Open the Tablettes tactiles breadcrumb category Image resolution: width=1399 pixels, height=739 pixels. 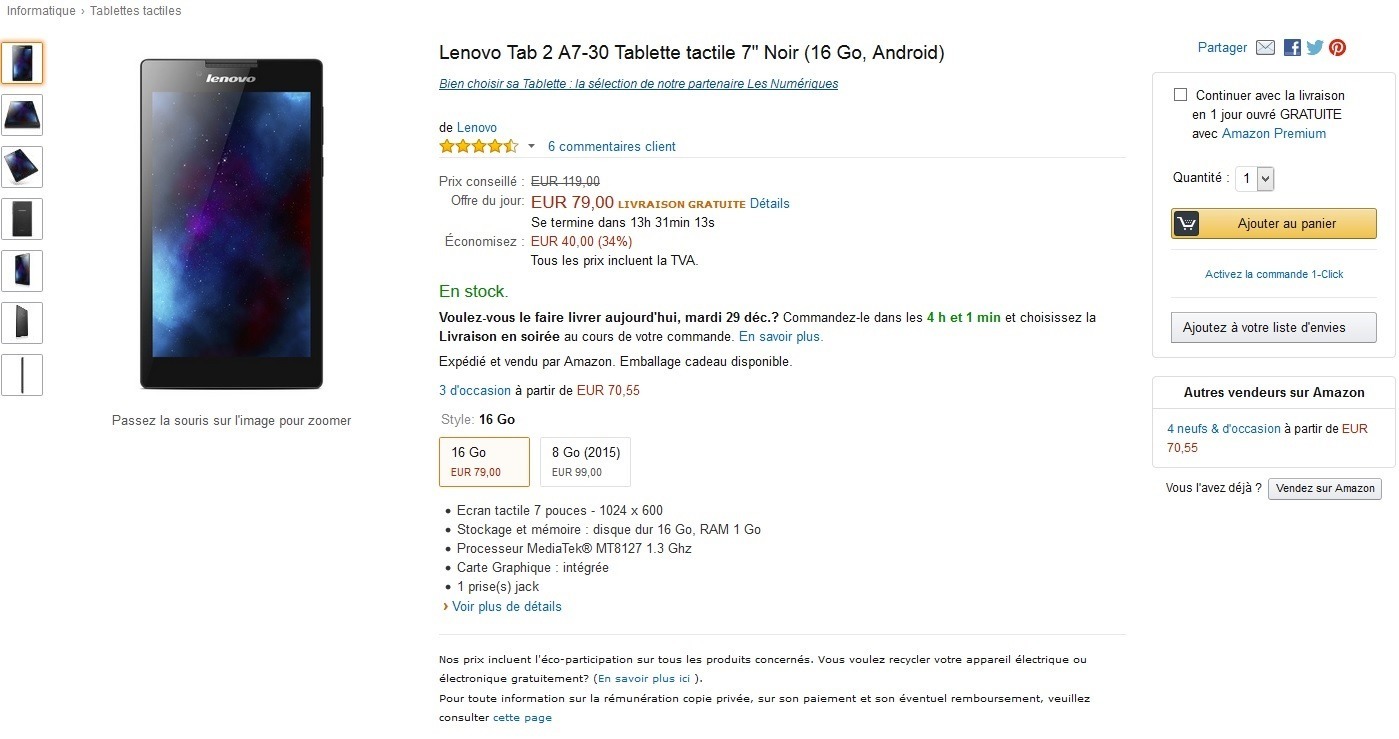tap(135, 10)
